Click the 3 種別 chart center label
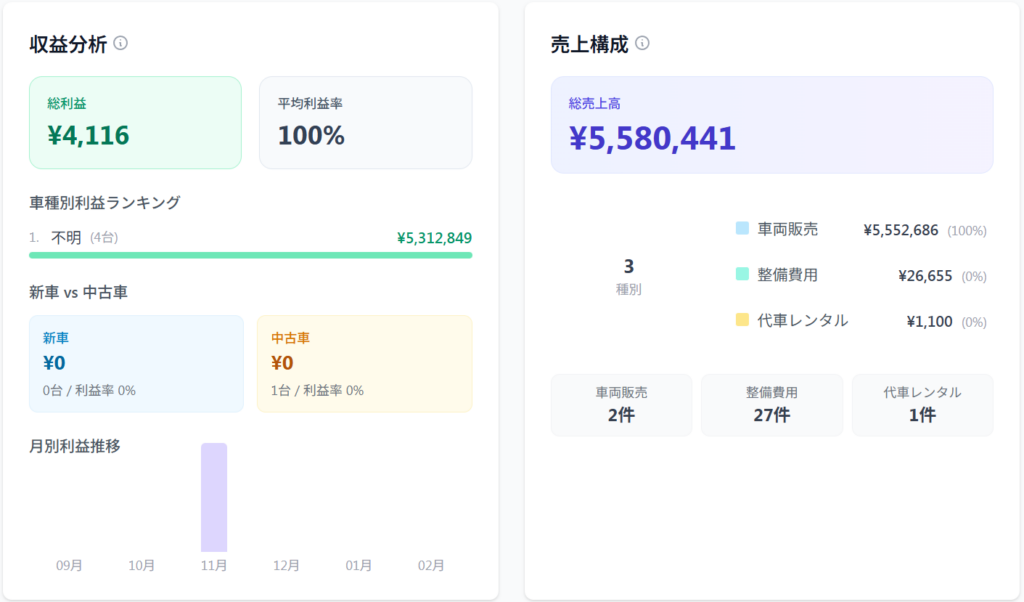The height and width of the screenshot is (602, 1024). (x=628, y=276)
